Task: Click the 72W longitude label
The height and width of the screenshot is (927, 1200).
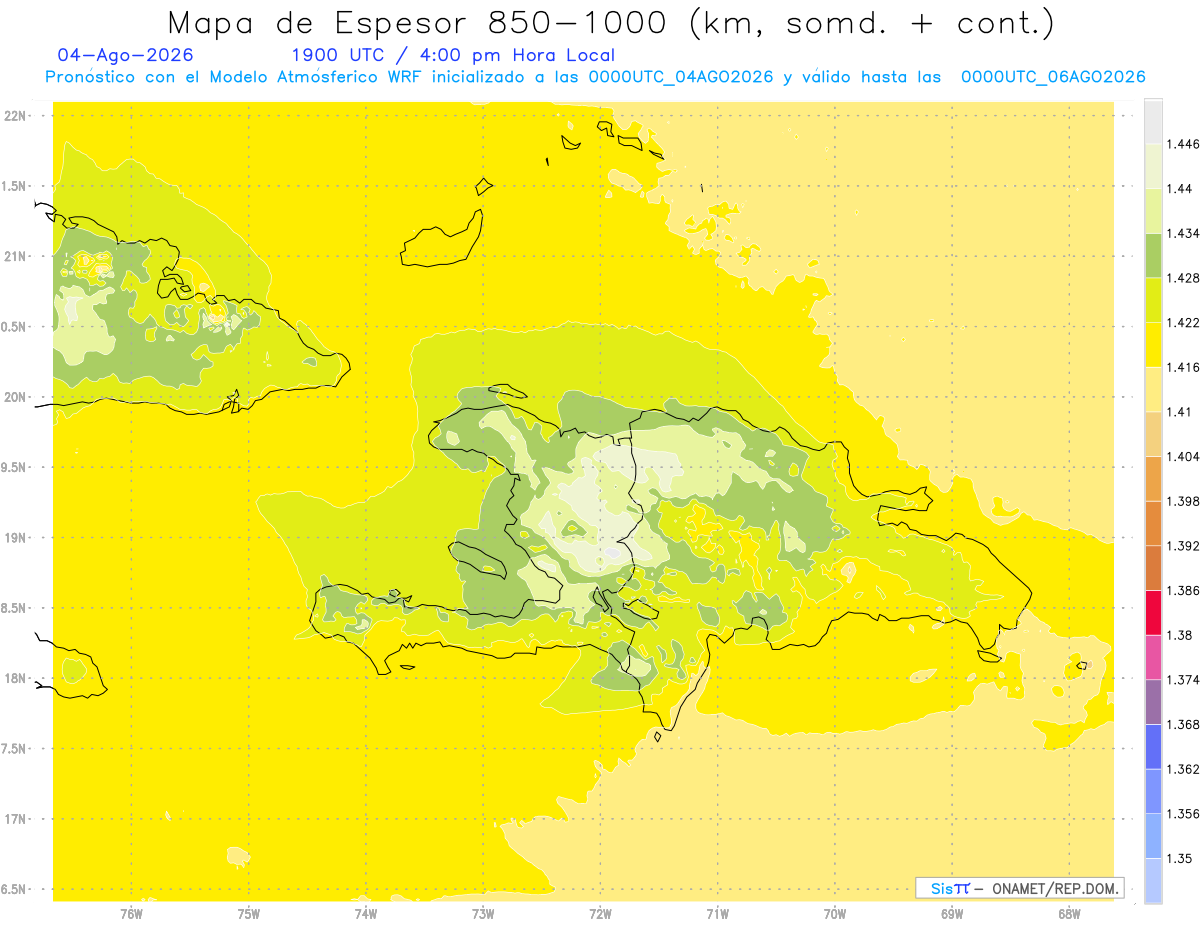Action: 600,914
